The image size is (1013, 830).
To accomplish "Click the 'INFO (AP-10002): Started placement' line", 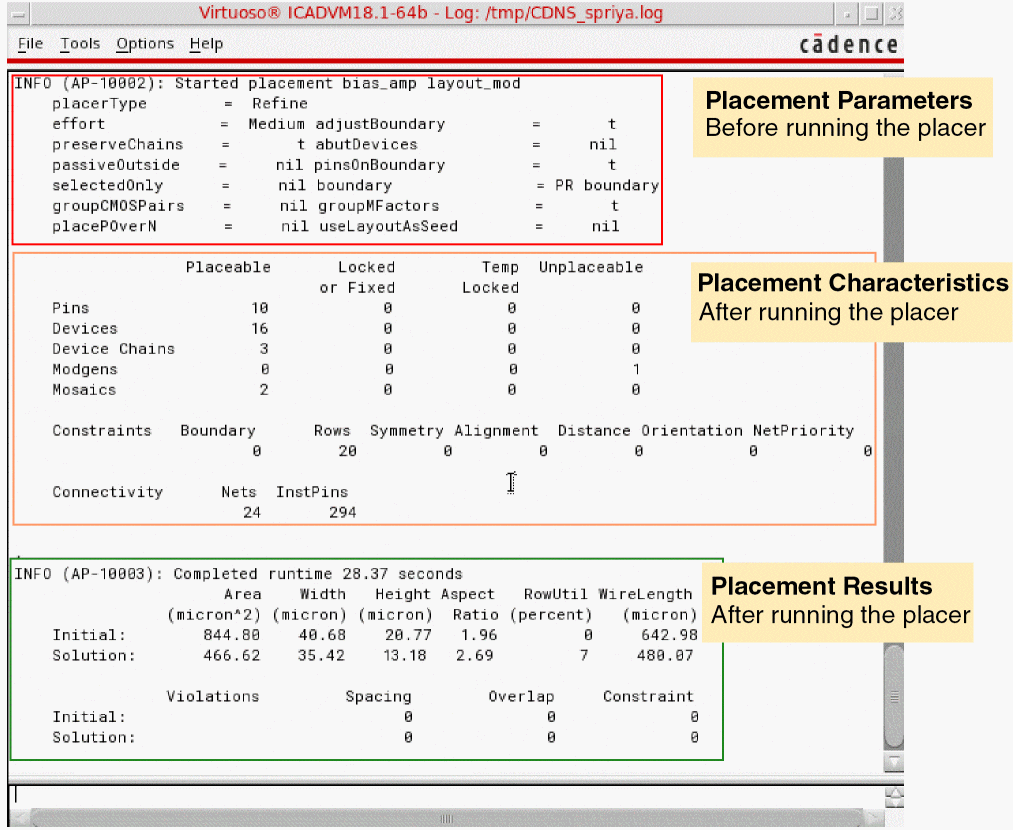I will coord(267,83).
